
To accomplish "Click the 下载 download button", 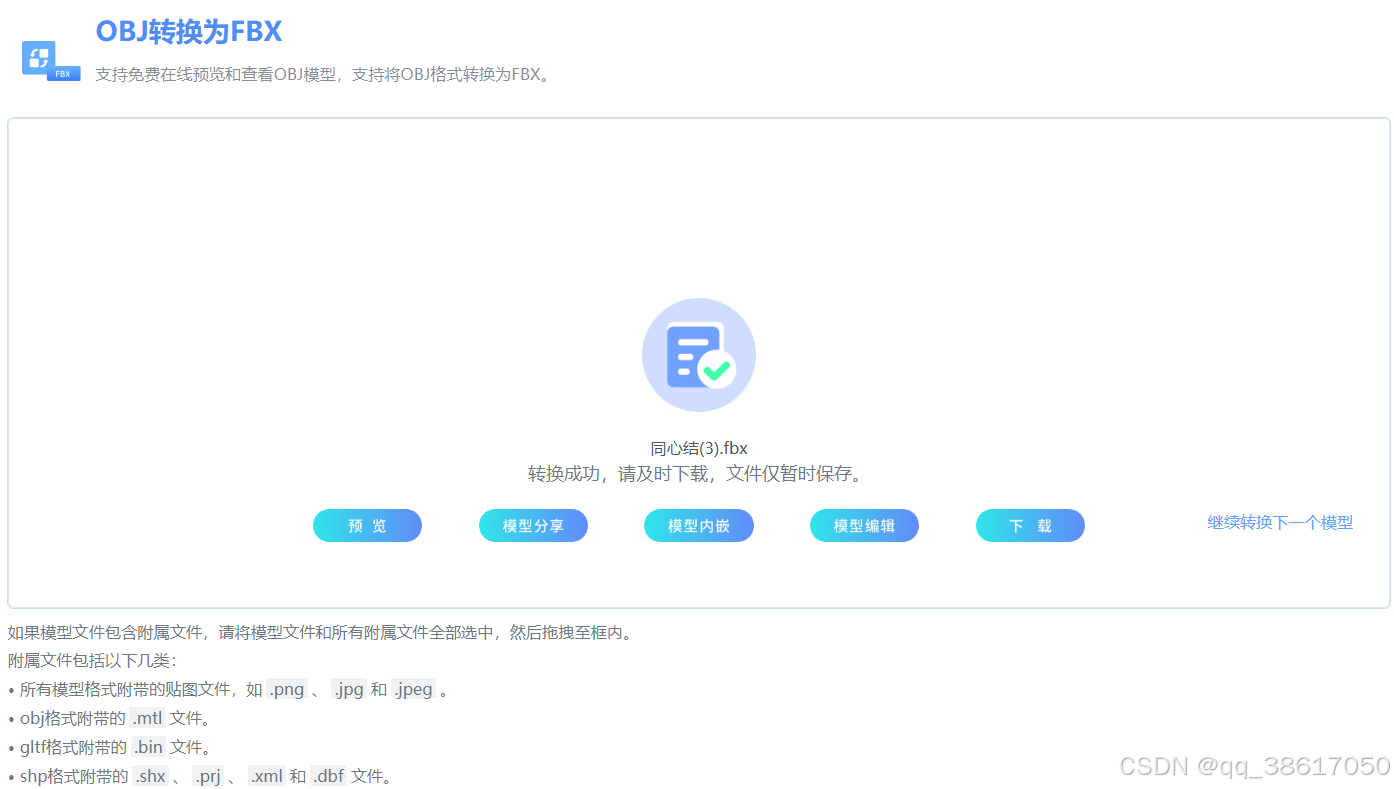I will coord(1030,525).
